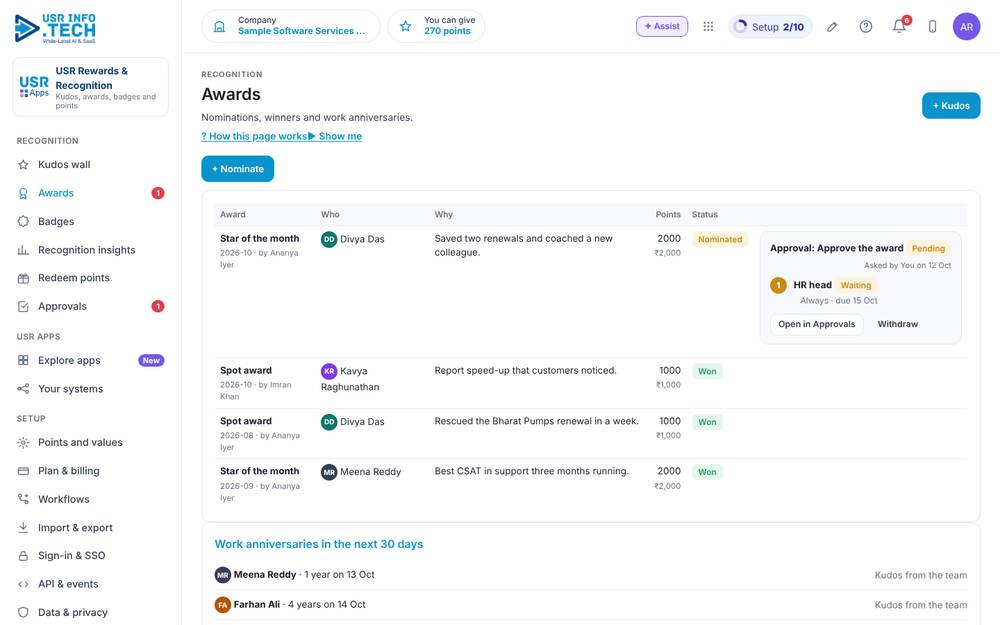
Task: Open the apps grid icon
Action: tap(708, 27)
